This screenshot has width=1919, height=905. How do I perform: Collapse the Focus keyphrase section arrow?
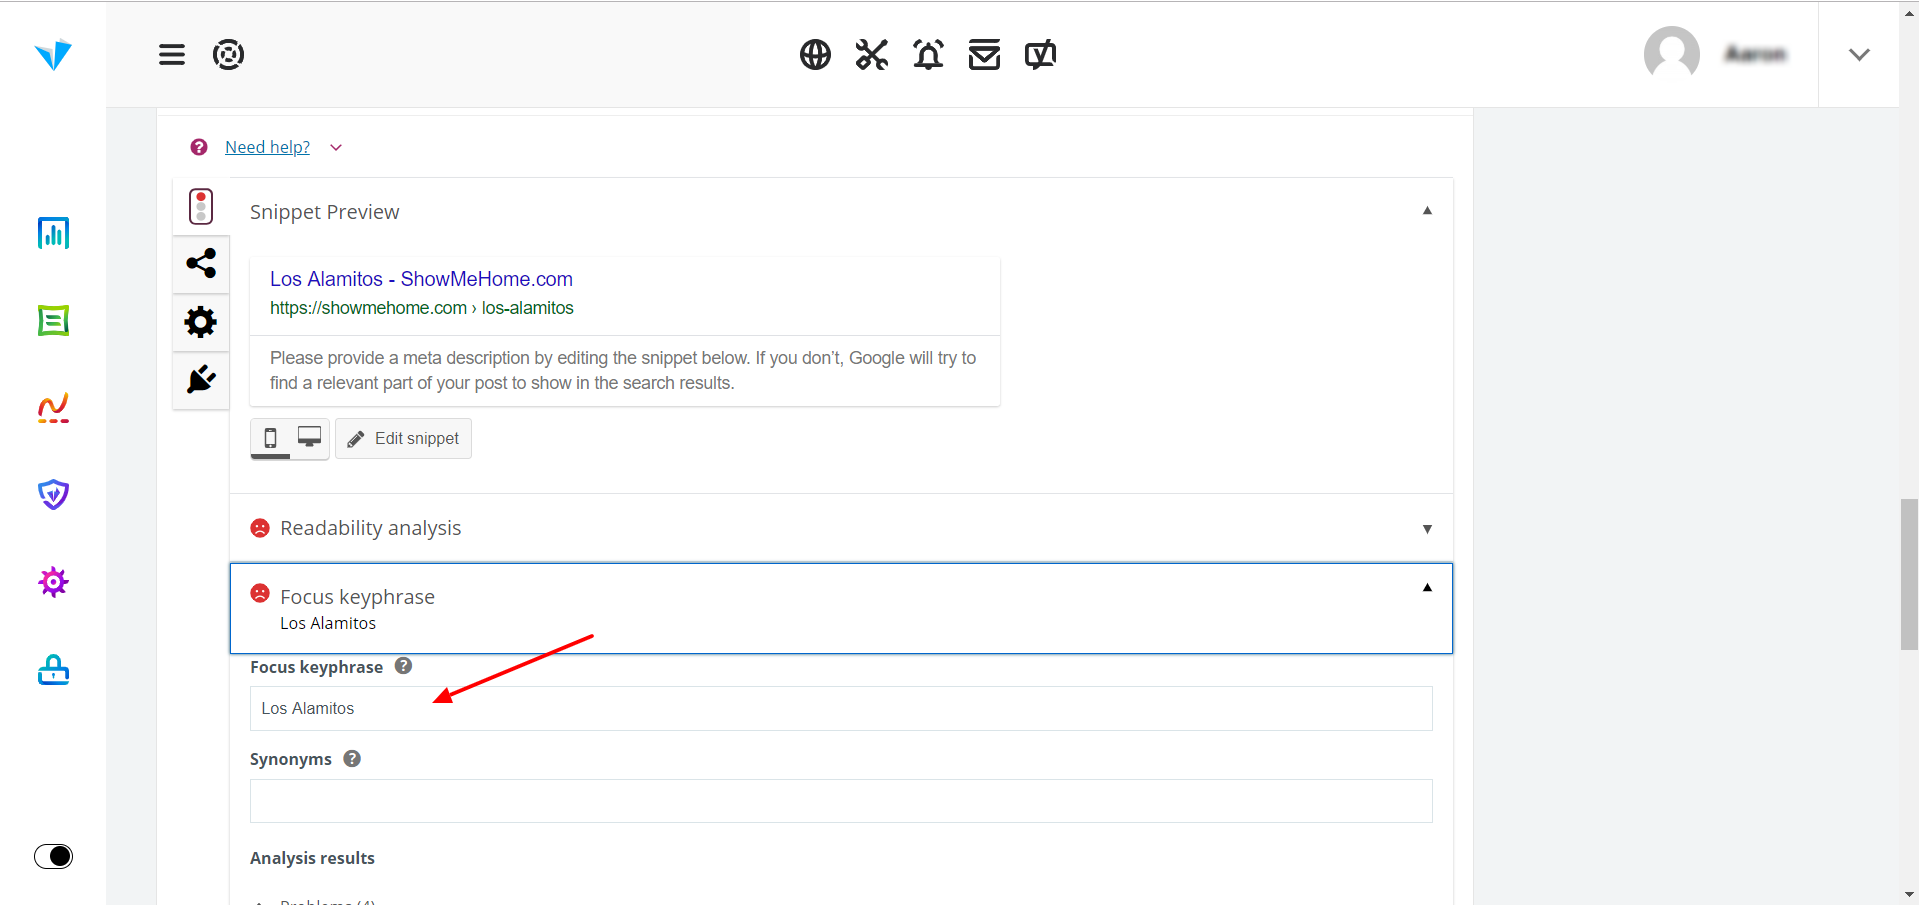coord(1427,588)
